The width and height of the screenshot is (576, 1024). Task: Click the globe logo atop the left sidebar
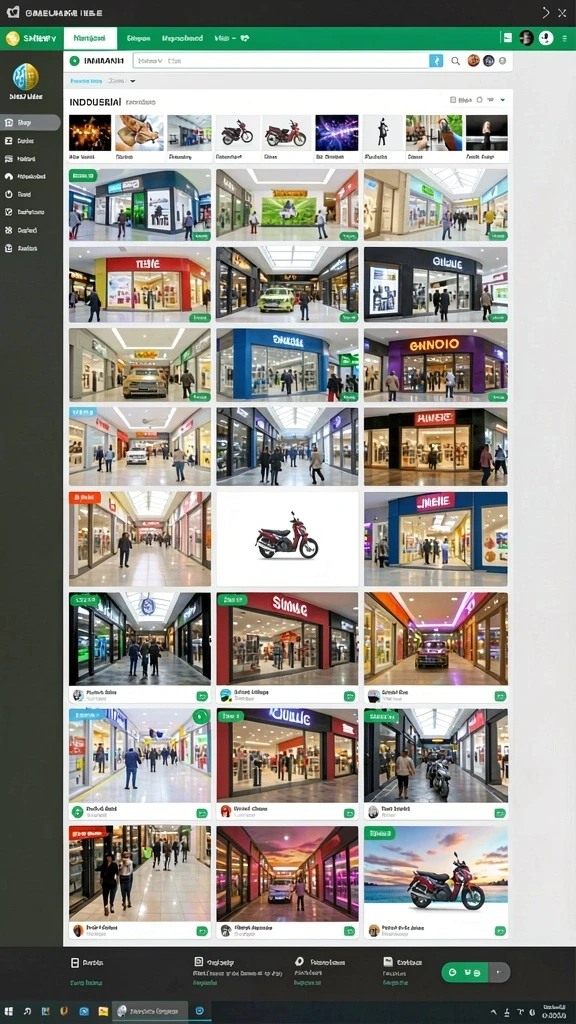(x=25, y=77)
